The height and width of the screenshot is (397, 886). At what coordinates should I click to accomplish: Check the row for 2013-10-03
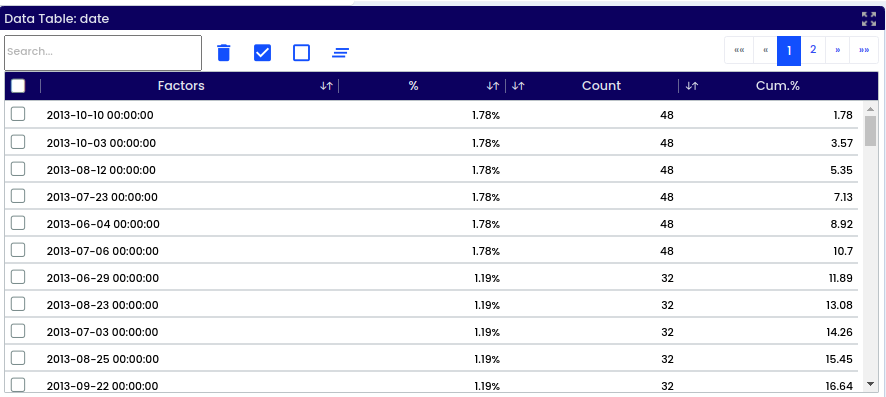tap(18, 141)
